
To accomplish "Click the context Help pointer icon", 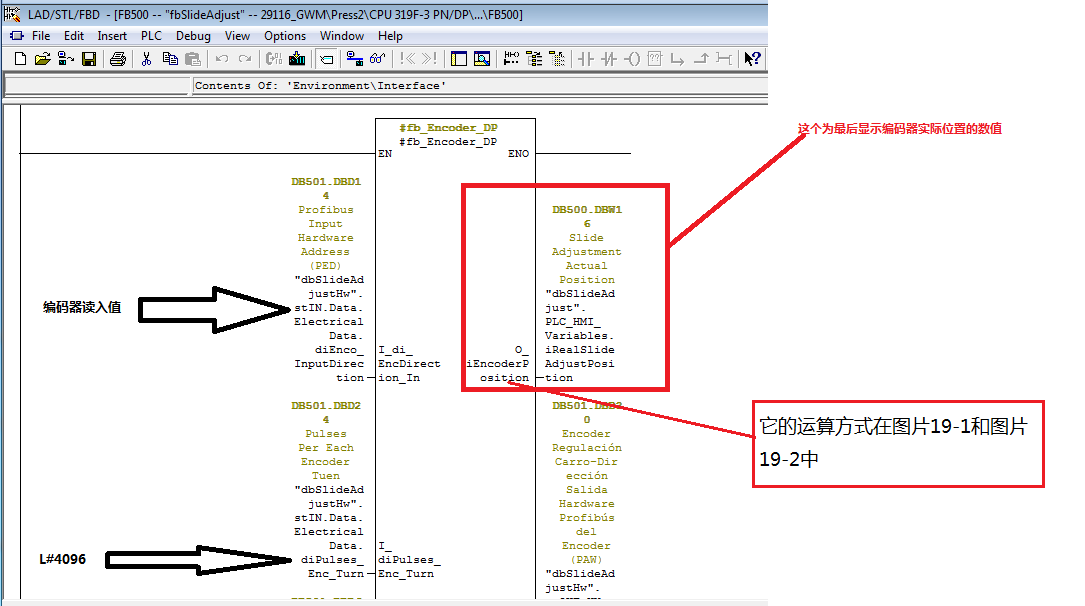I will pyautogui.click(x=753, y=59).
